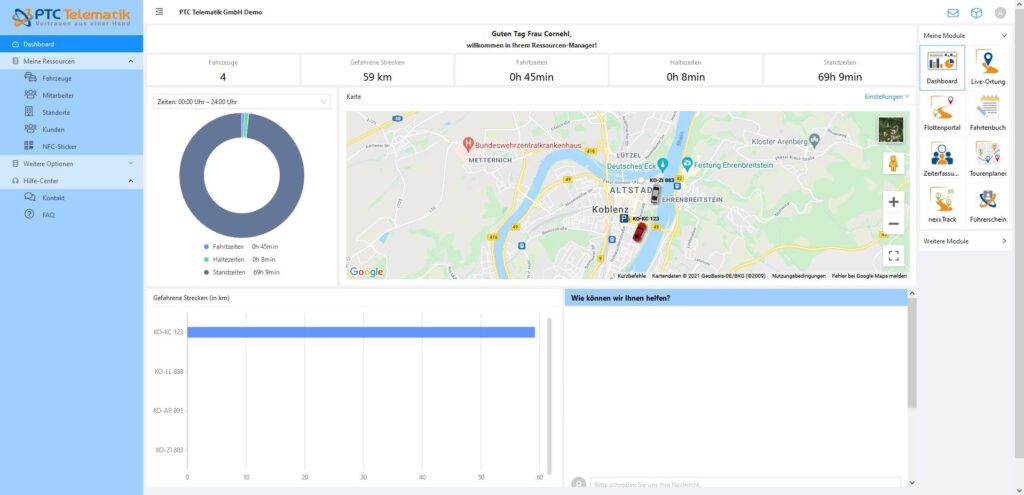Click the chat message input field

(744, 484)
